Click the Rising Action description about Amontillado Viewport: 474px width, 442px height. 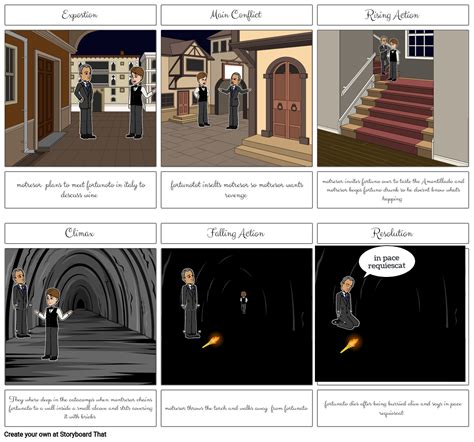(x=393, y=190)
